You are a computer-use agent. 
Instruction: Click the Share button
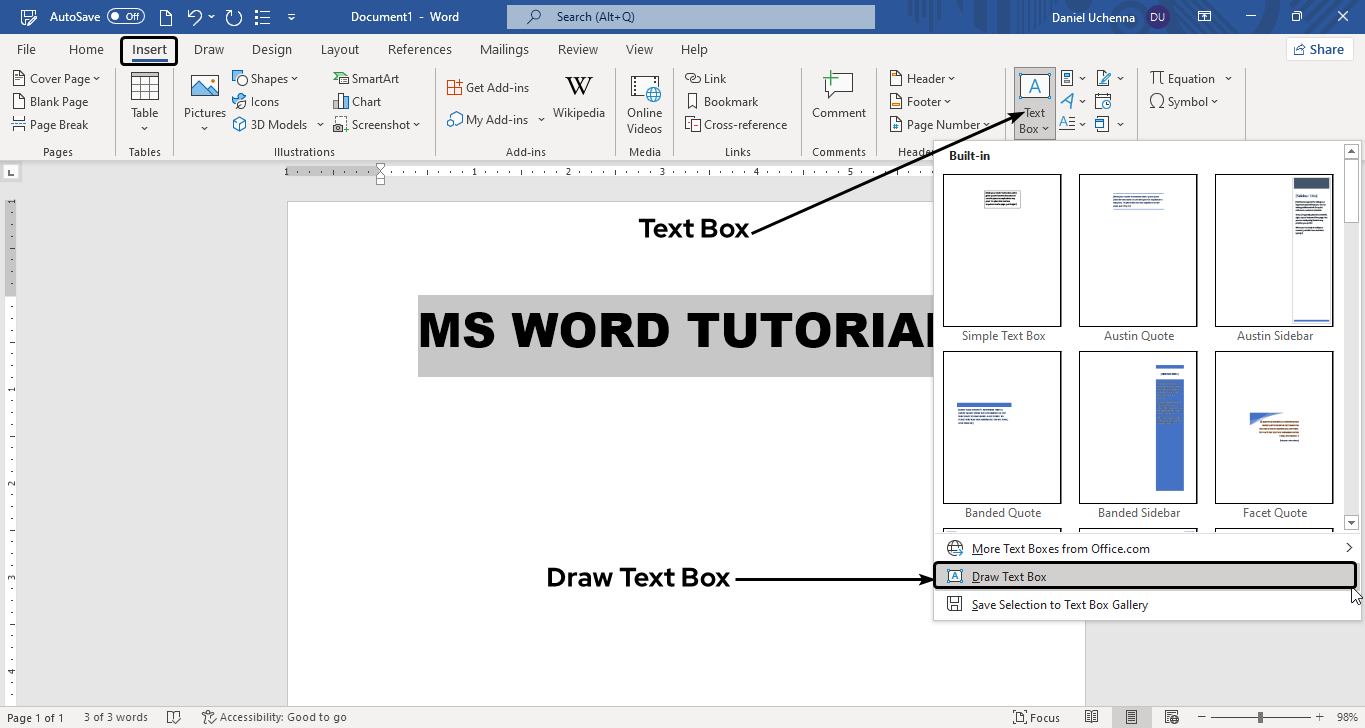[1318, 49]
